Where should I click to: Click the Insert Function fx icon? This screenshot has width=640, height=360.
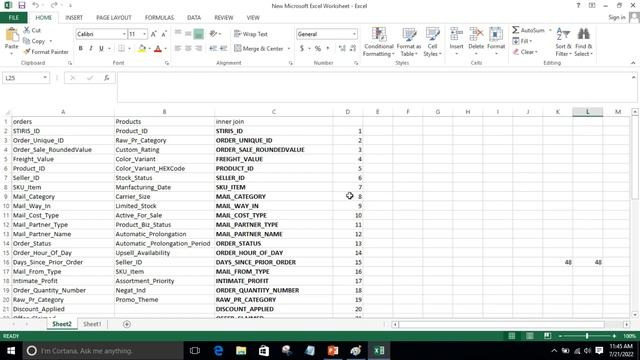(x=107, y=78)
